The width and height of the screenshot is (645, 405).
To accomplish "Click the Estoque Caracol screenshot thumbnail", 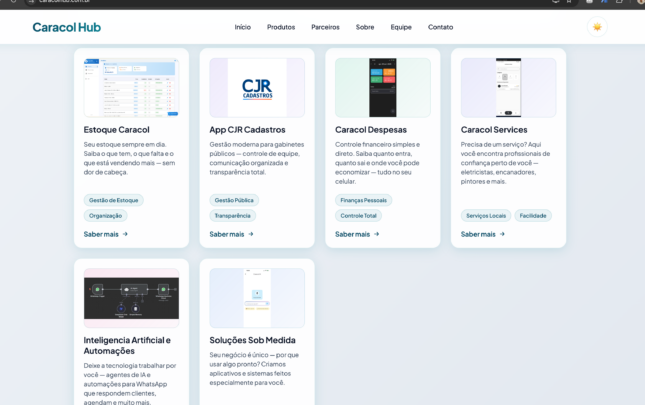I will [131, 88].
